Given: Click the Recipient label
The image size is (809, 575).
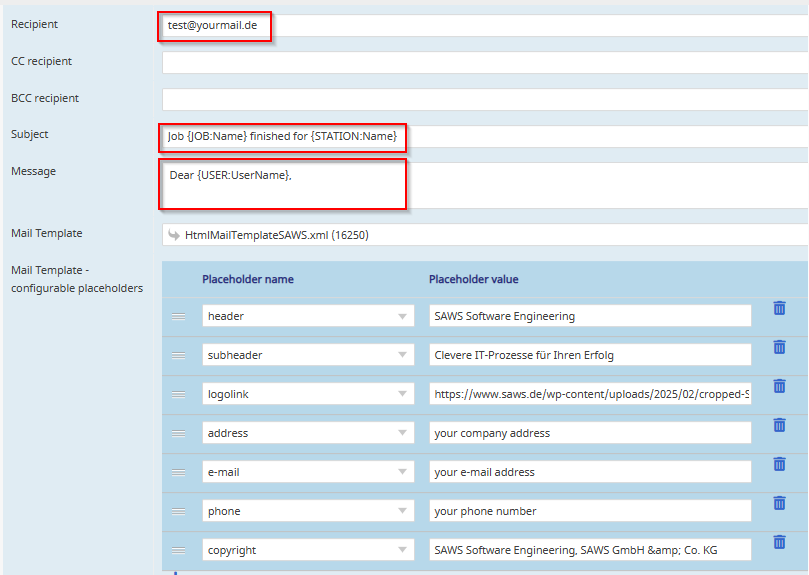Looking at the screenshot, I should click(34, 24).
